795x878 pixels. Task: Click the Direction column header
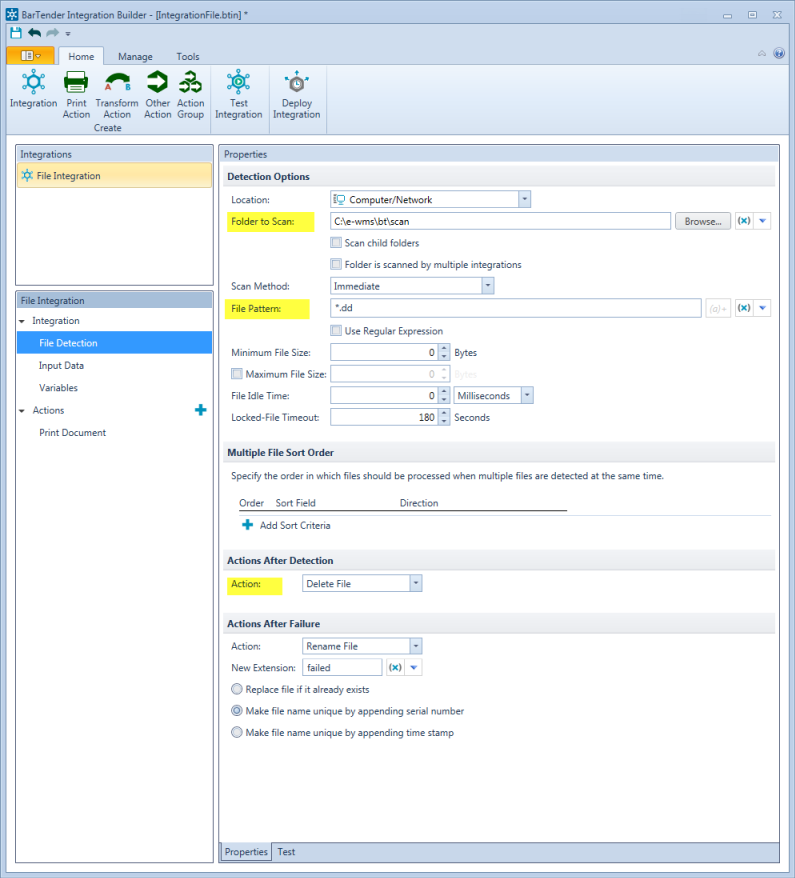pos(419,503)
